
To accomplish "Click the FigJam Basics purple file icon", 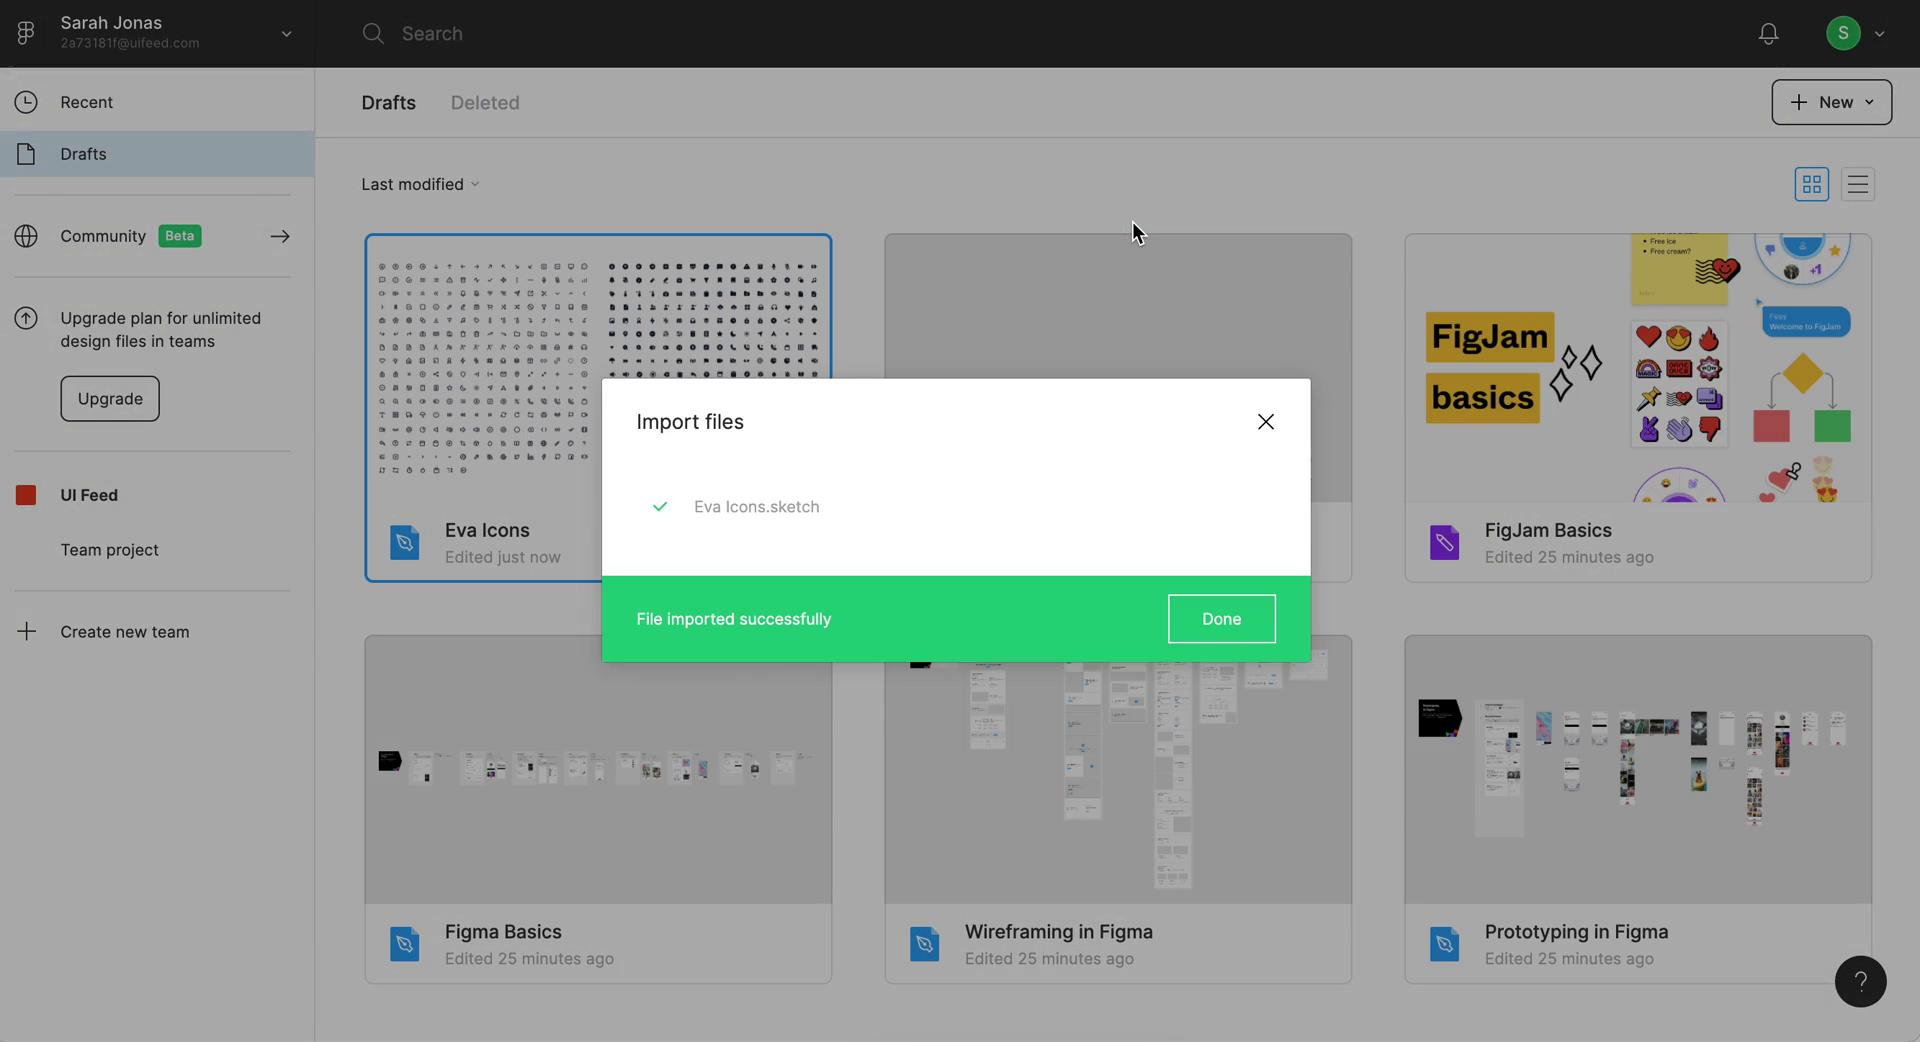I will pos(1444,542).
